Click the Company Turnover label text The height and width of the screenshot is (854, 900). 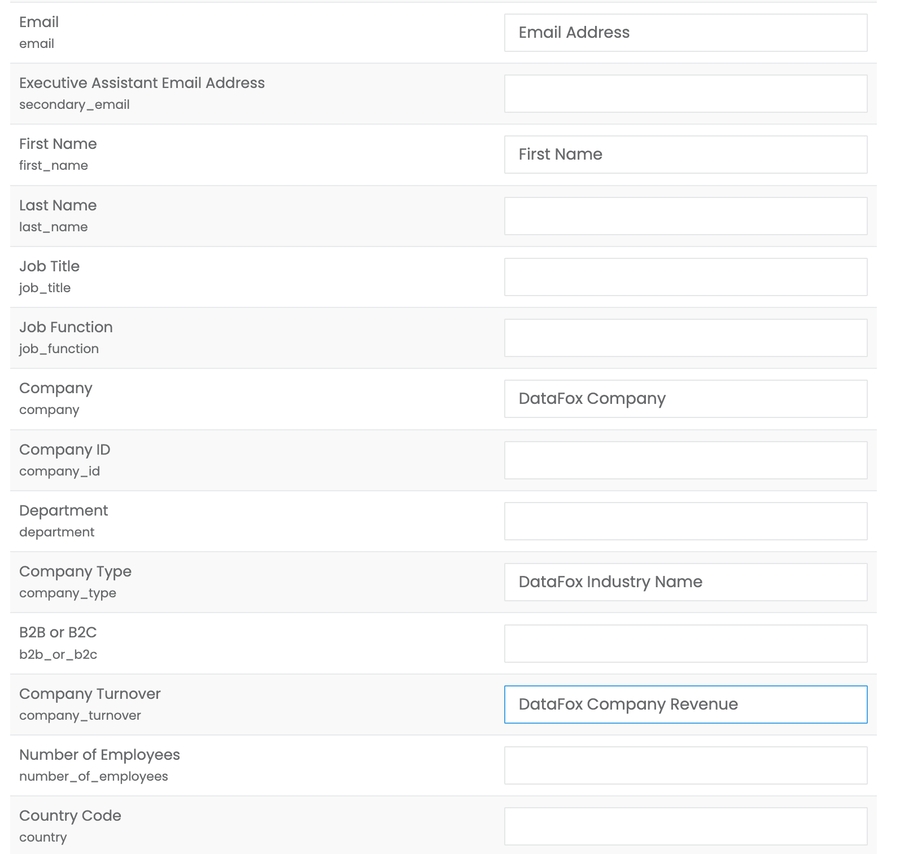coord(90,694)
